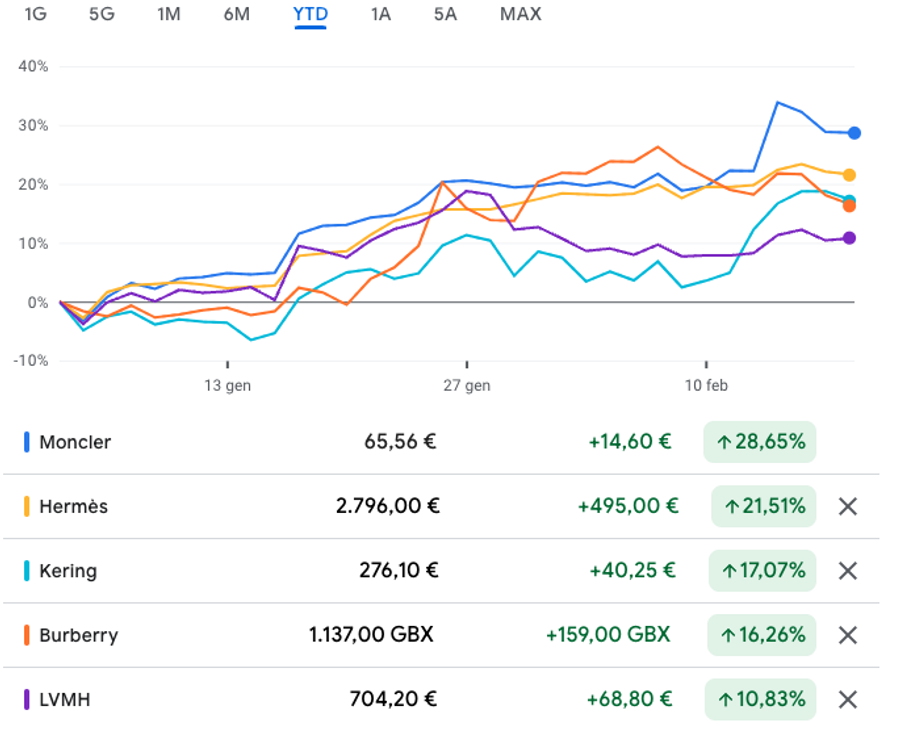This screenshot has height=729, width=900.
Task: Open the Kering stock name
Action: 68,571
